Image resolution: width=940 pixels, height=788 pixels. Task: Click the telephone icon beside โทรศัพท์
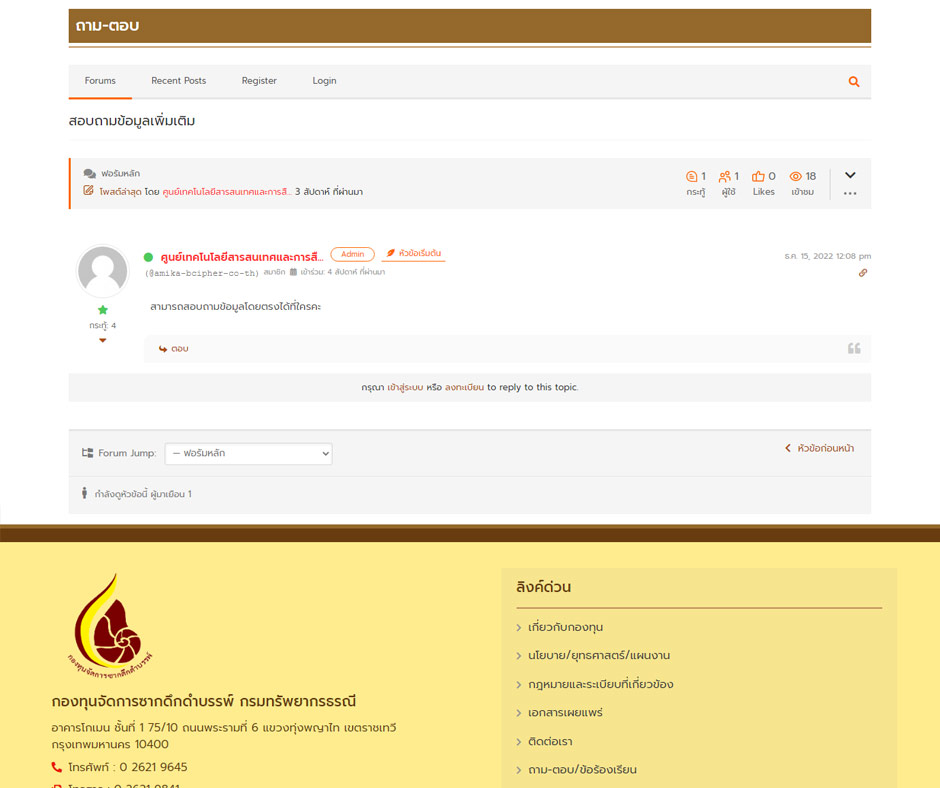56,767
